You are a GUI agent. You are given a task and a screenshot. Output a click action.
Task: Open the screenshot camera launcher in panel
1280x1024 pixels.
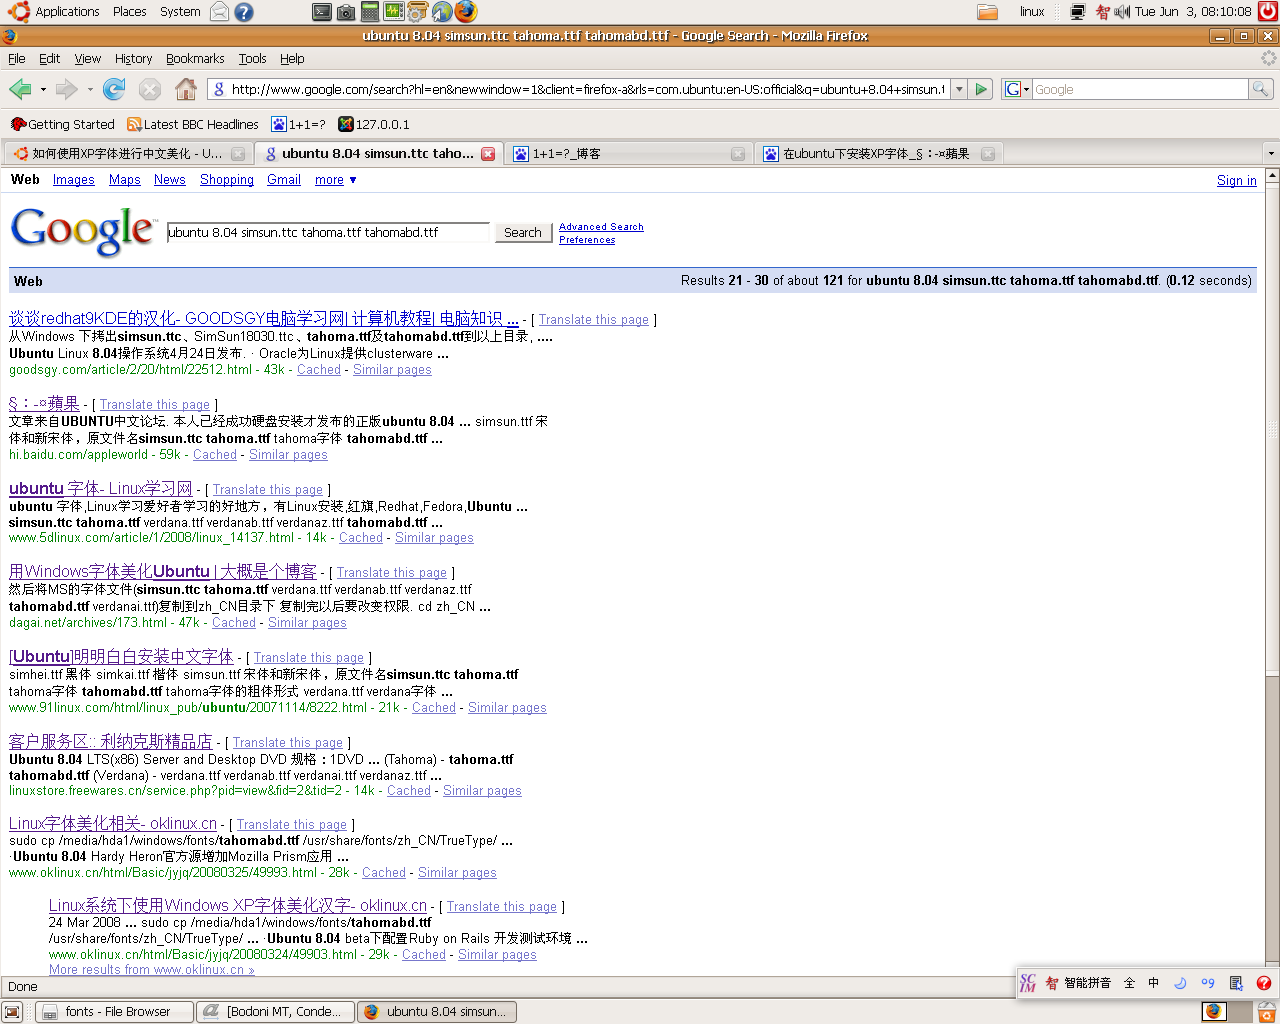[x=346, y=12]
